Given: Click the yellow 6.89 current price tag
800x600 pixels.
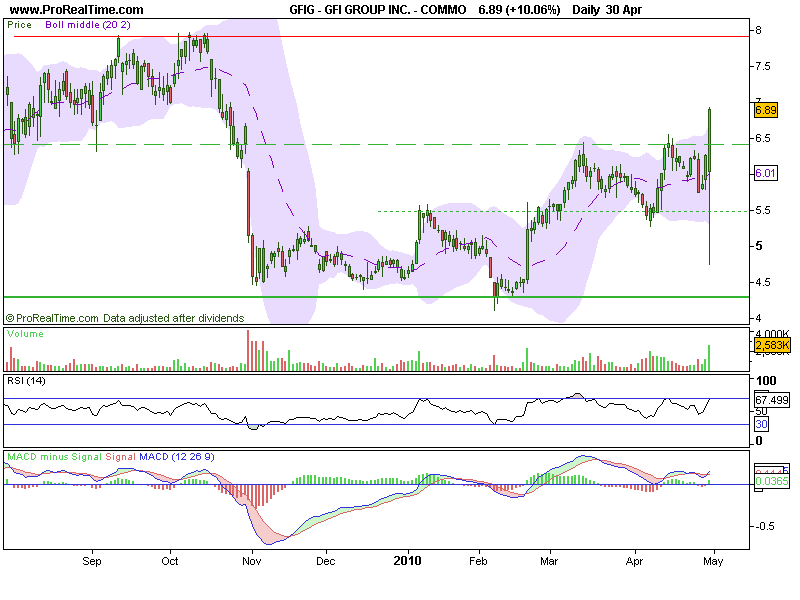Looking at the screenshot, I should (765, 110).
